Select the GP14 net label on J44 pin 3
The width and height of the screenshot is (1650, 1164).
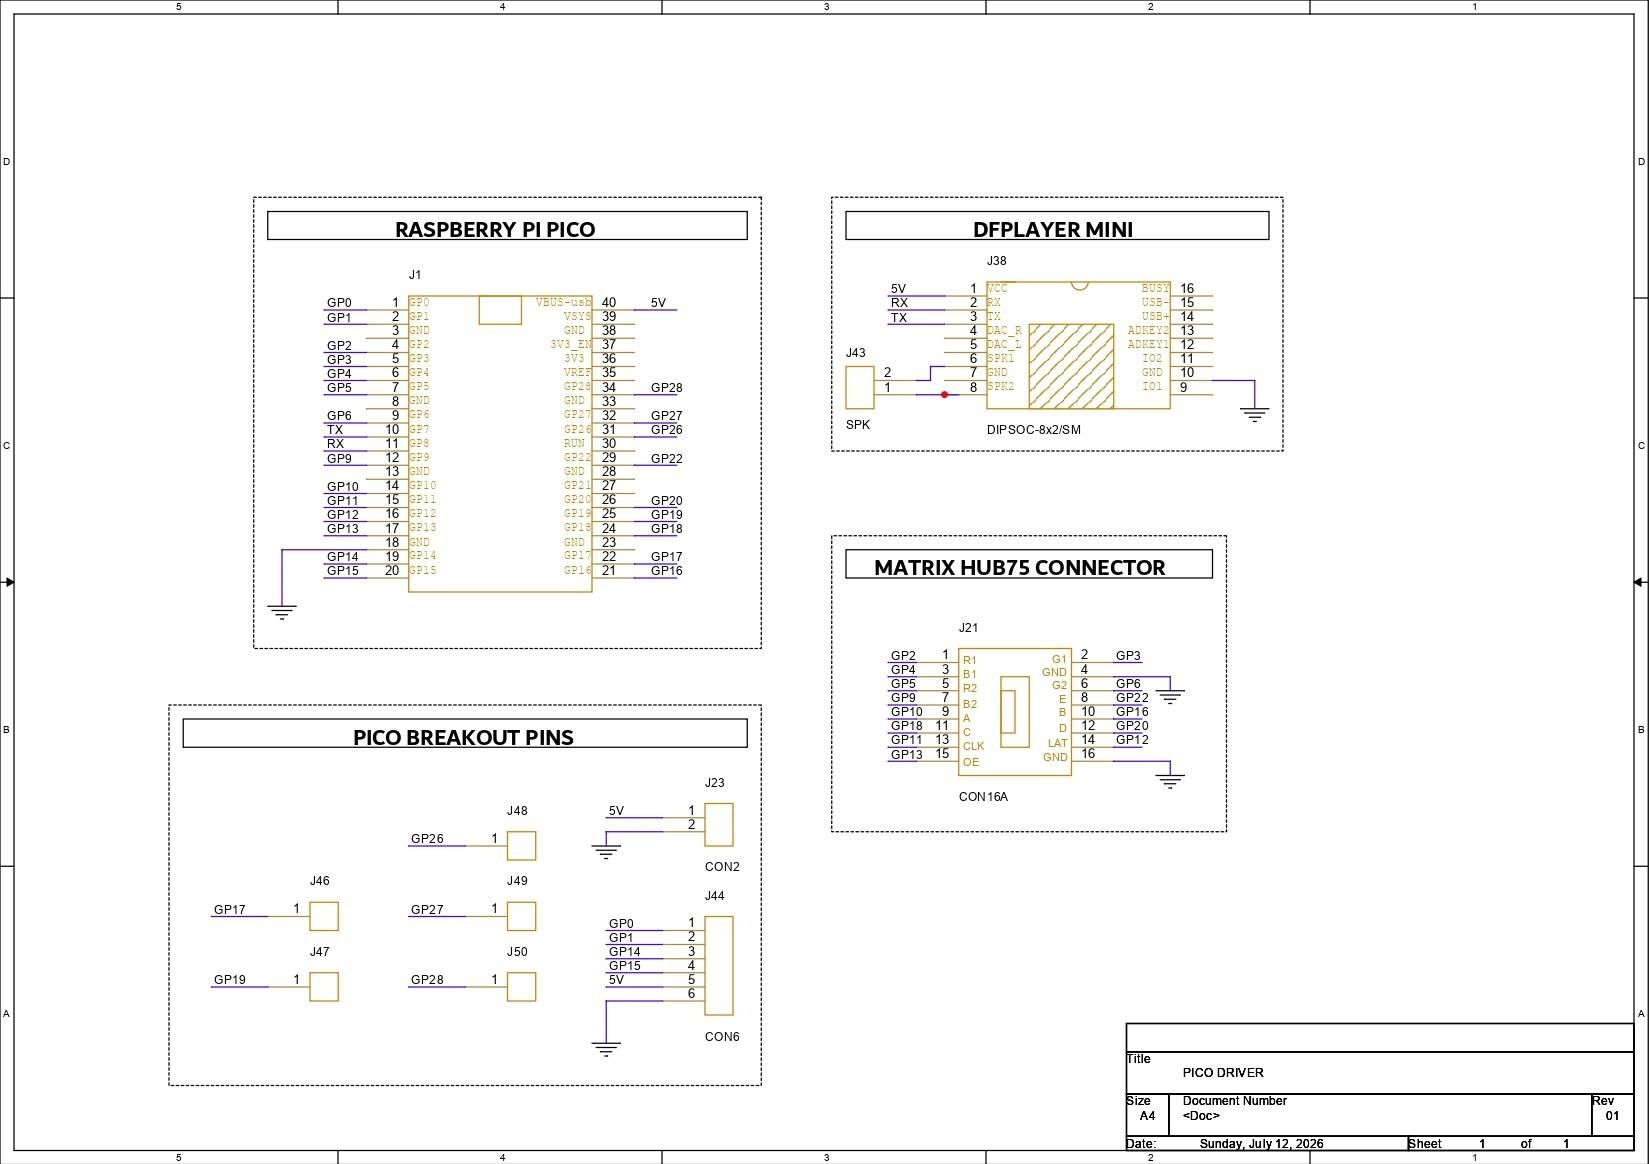click(625, 952)
